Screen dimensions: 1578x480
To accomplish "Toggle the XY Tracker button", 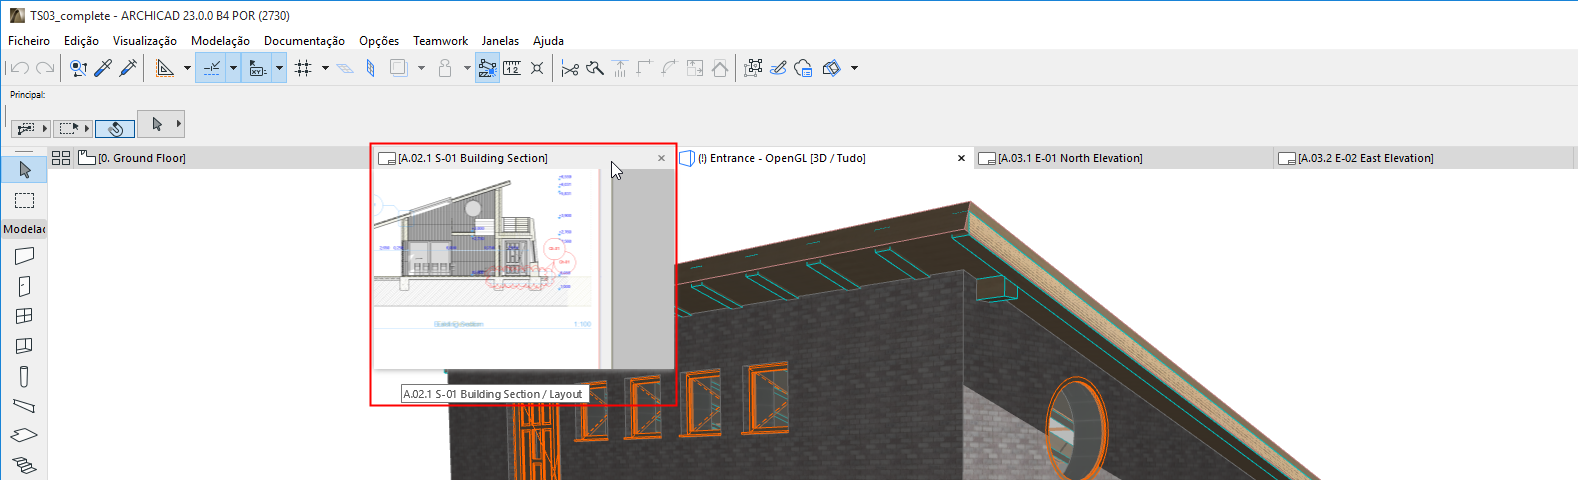I will 257,68.
